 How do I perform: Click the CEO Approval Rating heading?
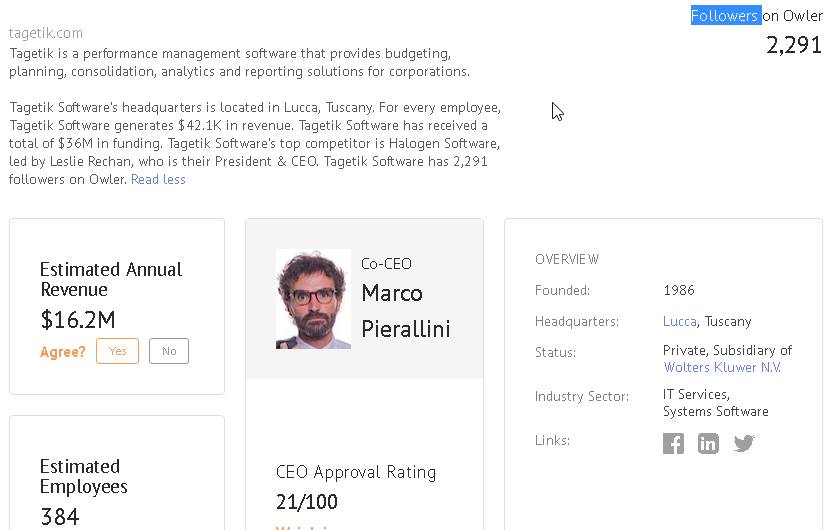coord(356,472)
